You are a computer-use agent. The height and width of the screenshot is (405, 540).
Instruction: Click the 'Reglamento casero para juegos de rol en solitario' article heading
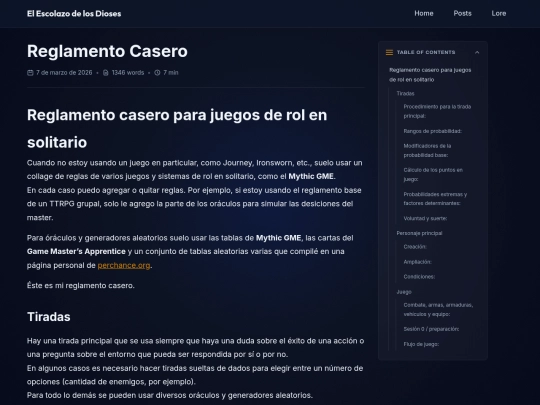coord(177,128)
